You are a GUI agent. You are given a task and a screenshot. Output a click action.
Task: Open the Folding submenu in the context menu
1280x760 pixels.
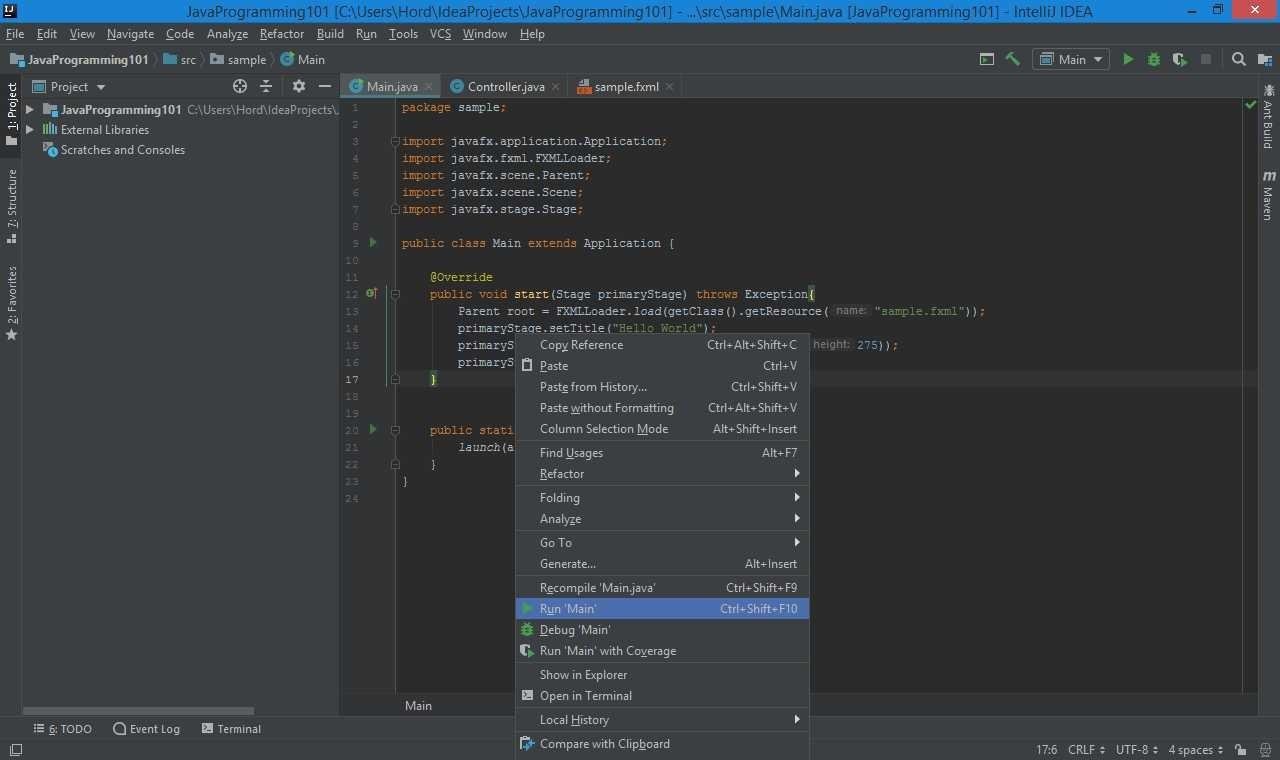pyautogui.click(x=662, y=498)
